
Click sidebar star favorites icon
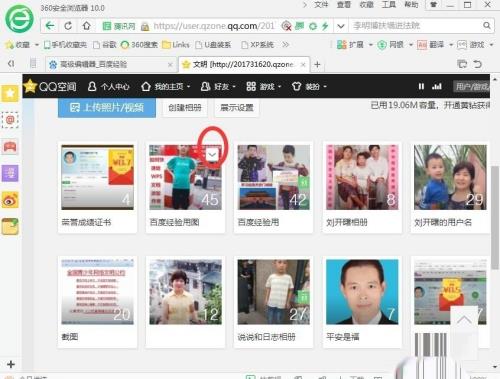[10, 93]
